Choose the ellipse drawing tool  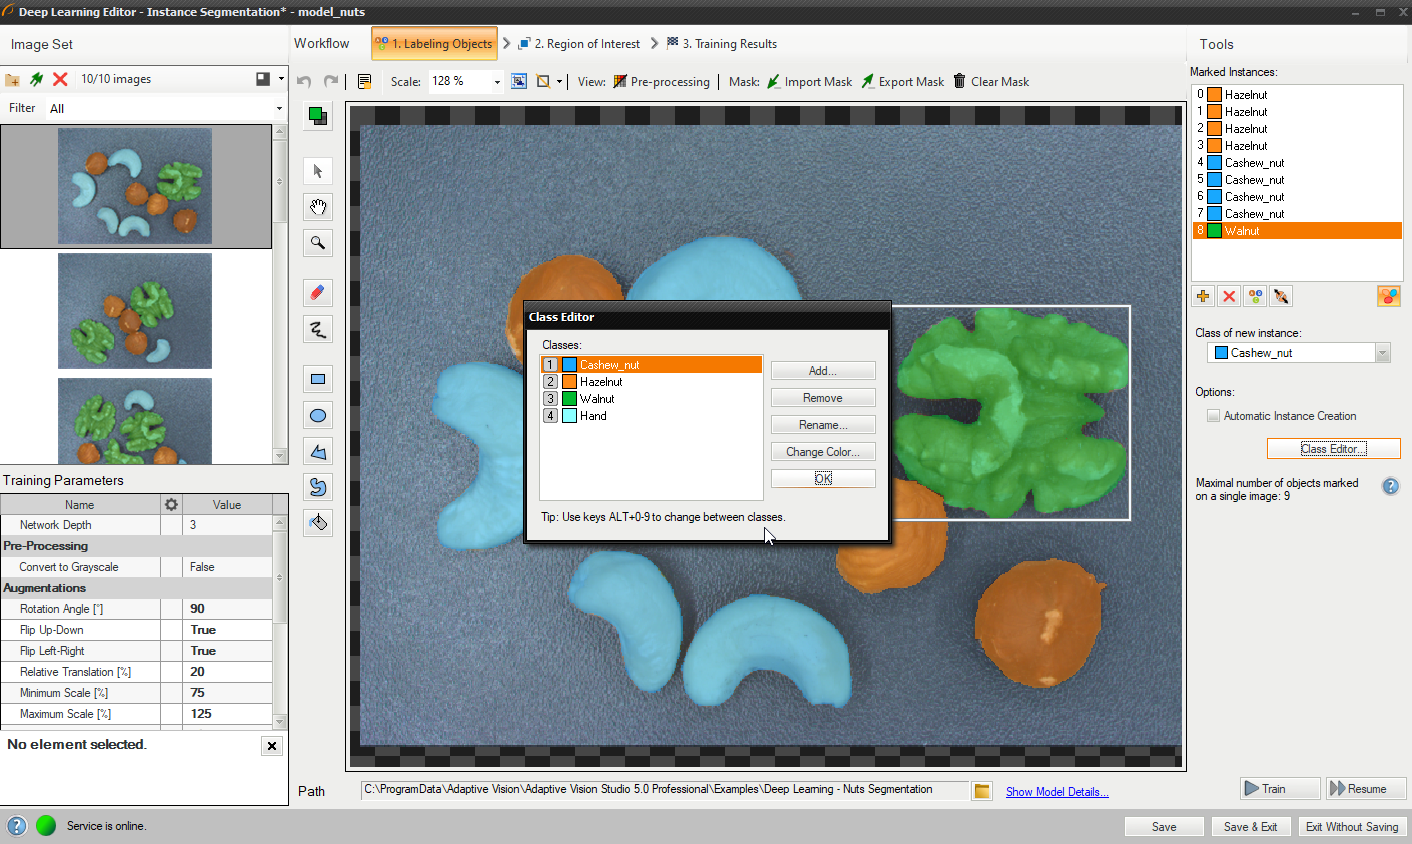click(x=318, y=416)
